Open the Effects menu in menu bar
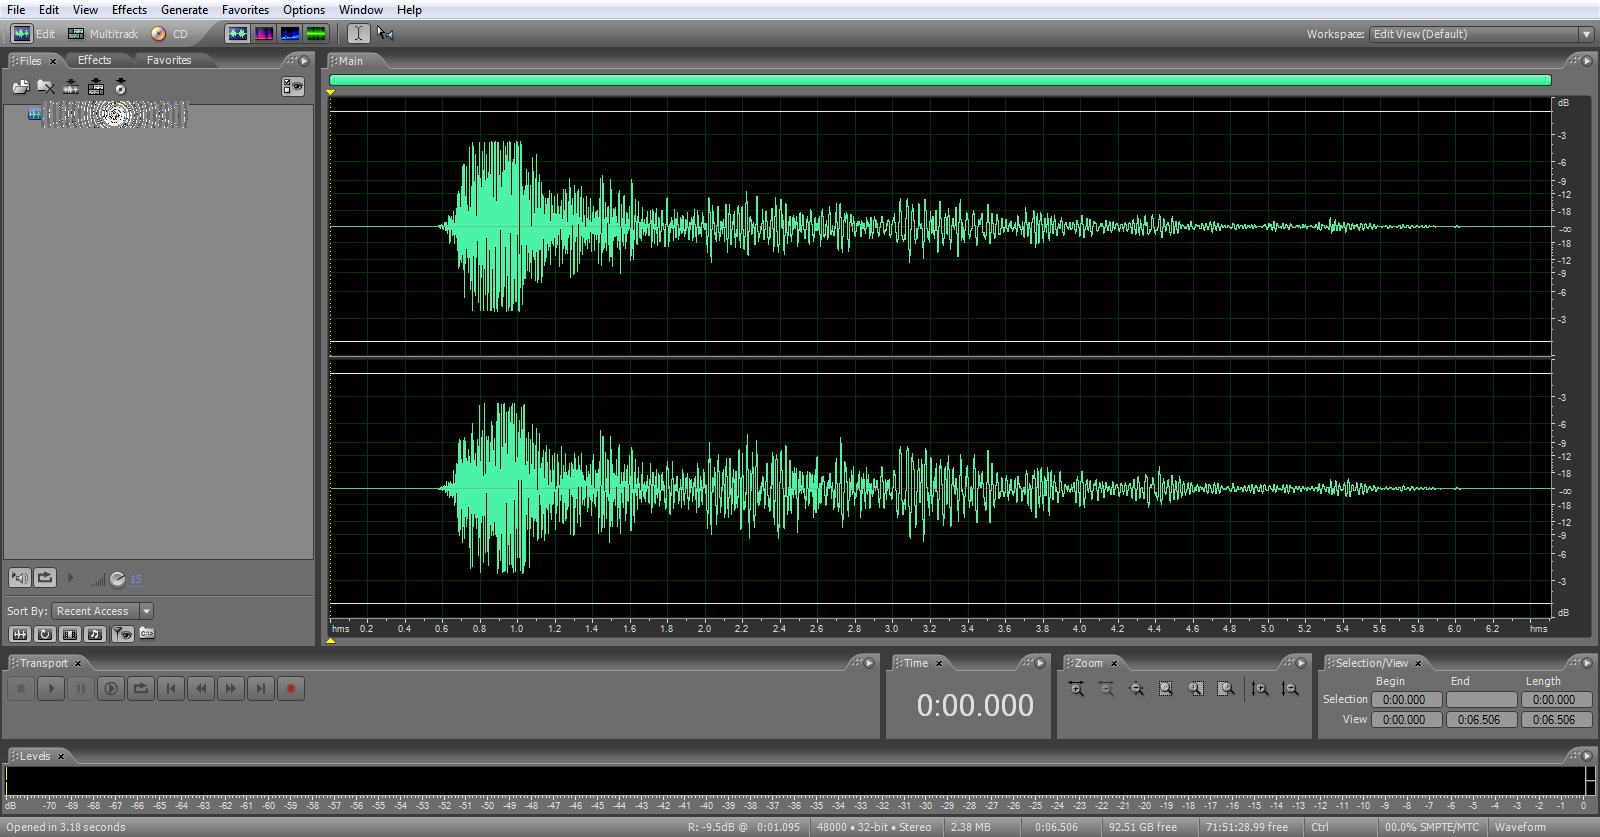The height and width of the screenshot is (837, 1600). click(129, 10)
